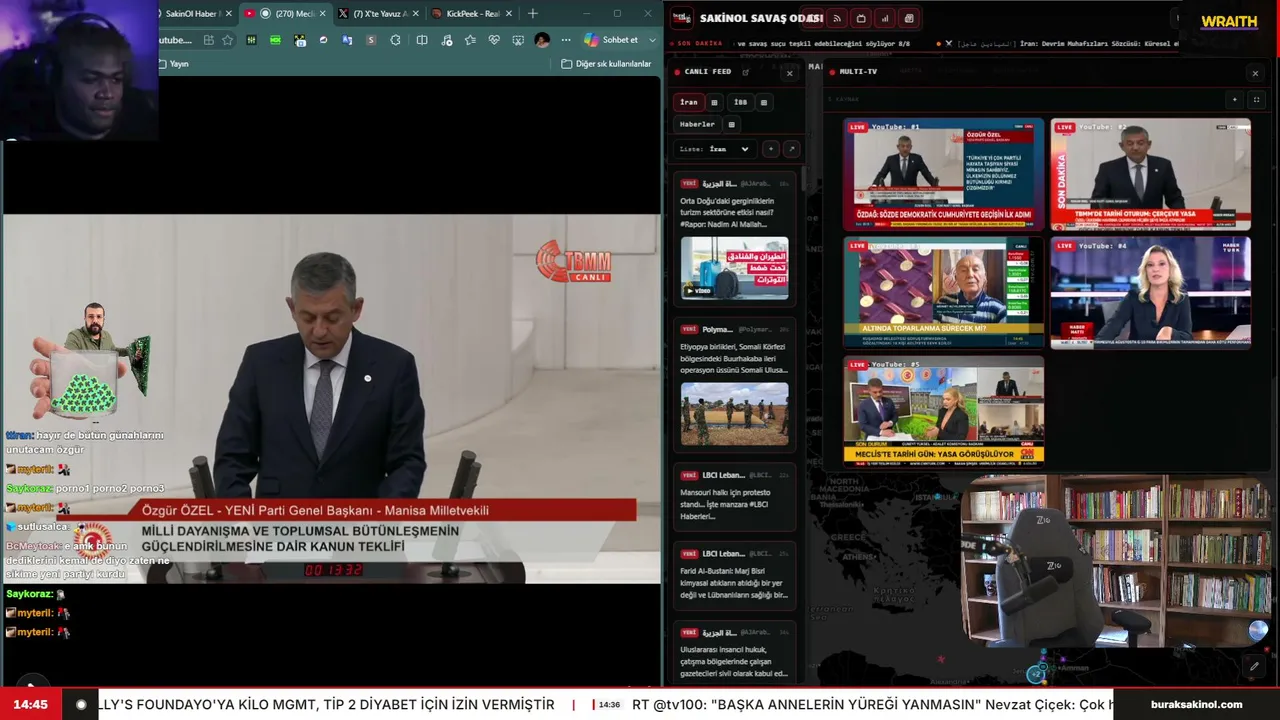Open Diğer sık kullanılanlar bookmarks folder
This screenshot has width=1280, height=720.
coord(606,64)
